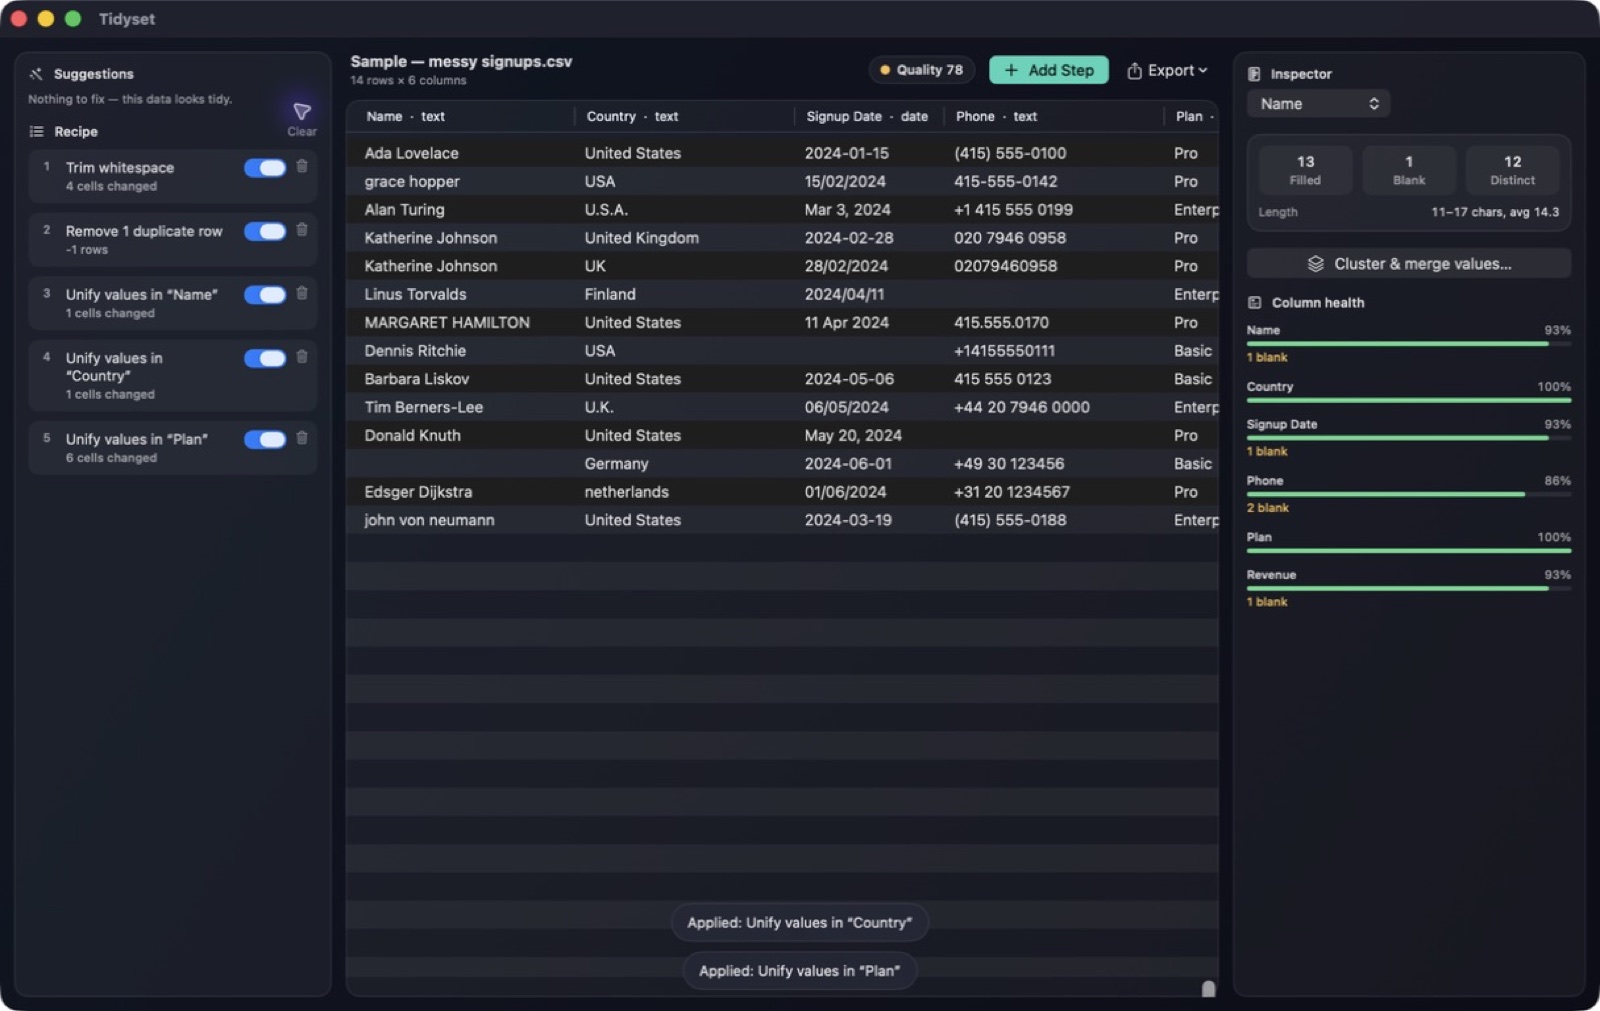
Task: Open the Name column selector in Inspector
Action: point(1318,104)
